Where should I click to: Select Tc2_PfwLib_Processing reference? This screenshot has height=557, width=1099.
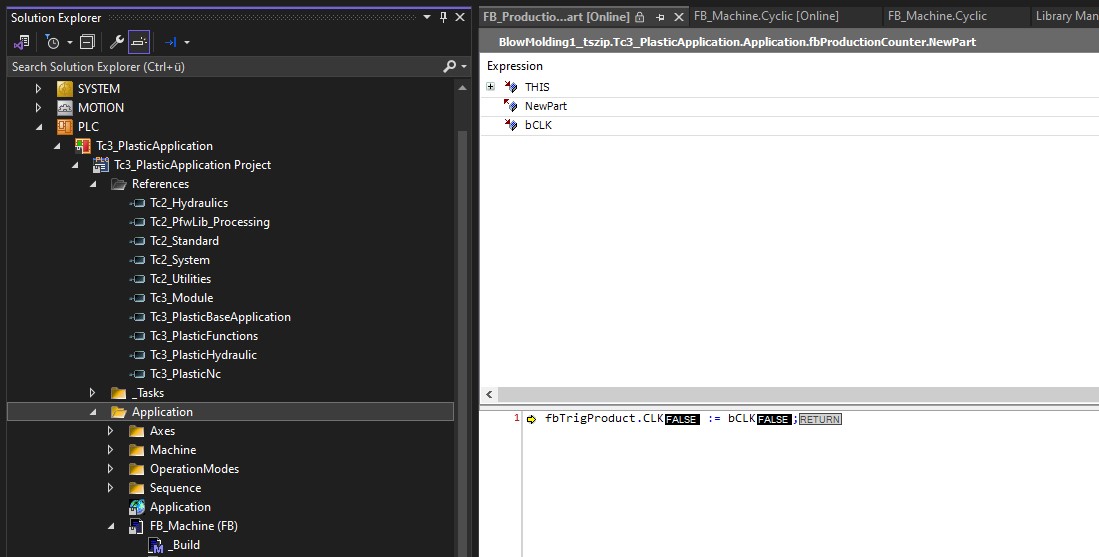click(x=210, y=222)
